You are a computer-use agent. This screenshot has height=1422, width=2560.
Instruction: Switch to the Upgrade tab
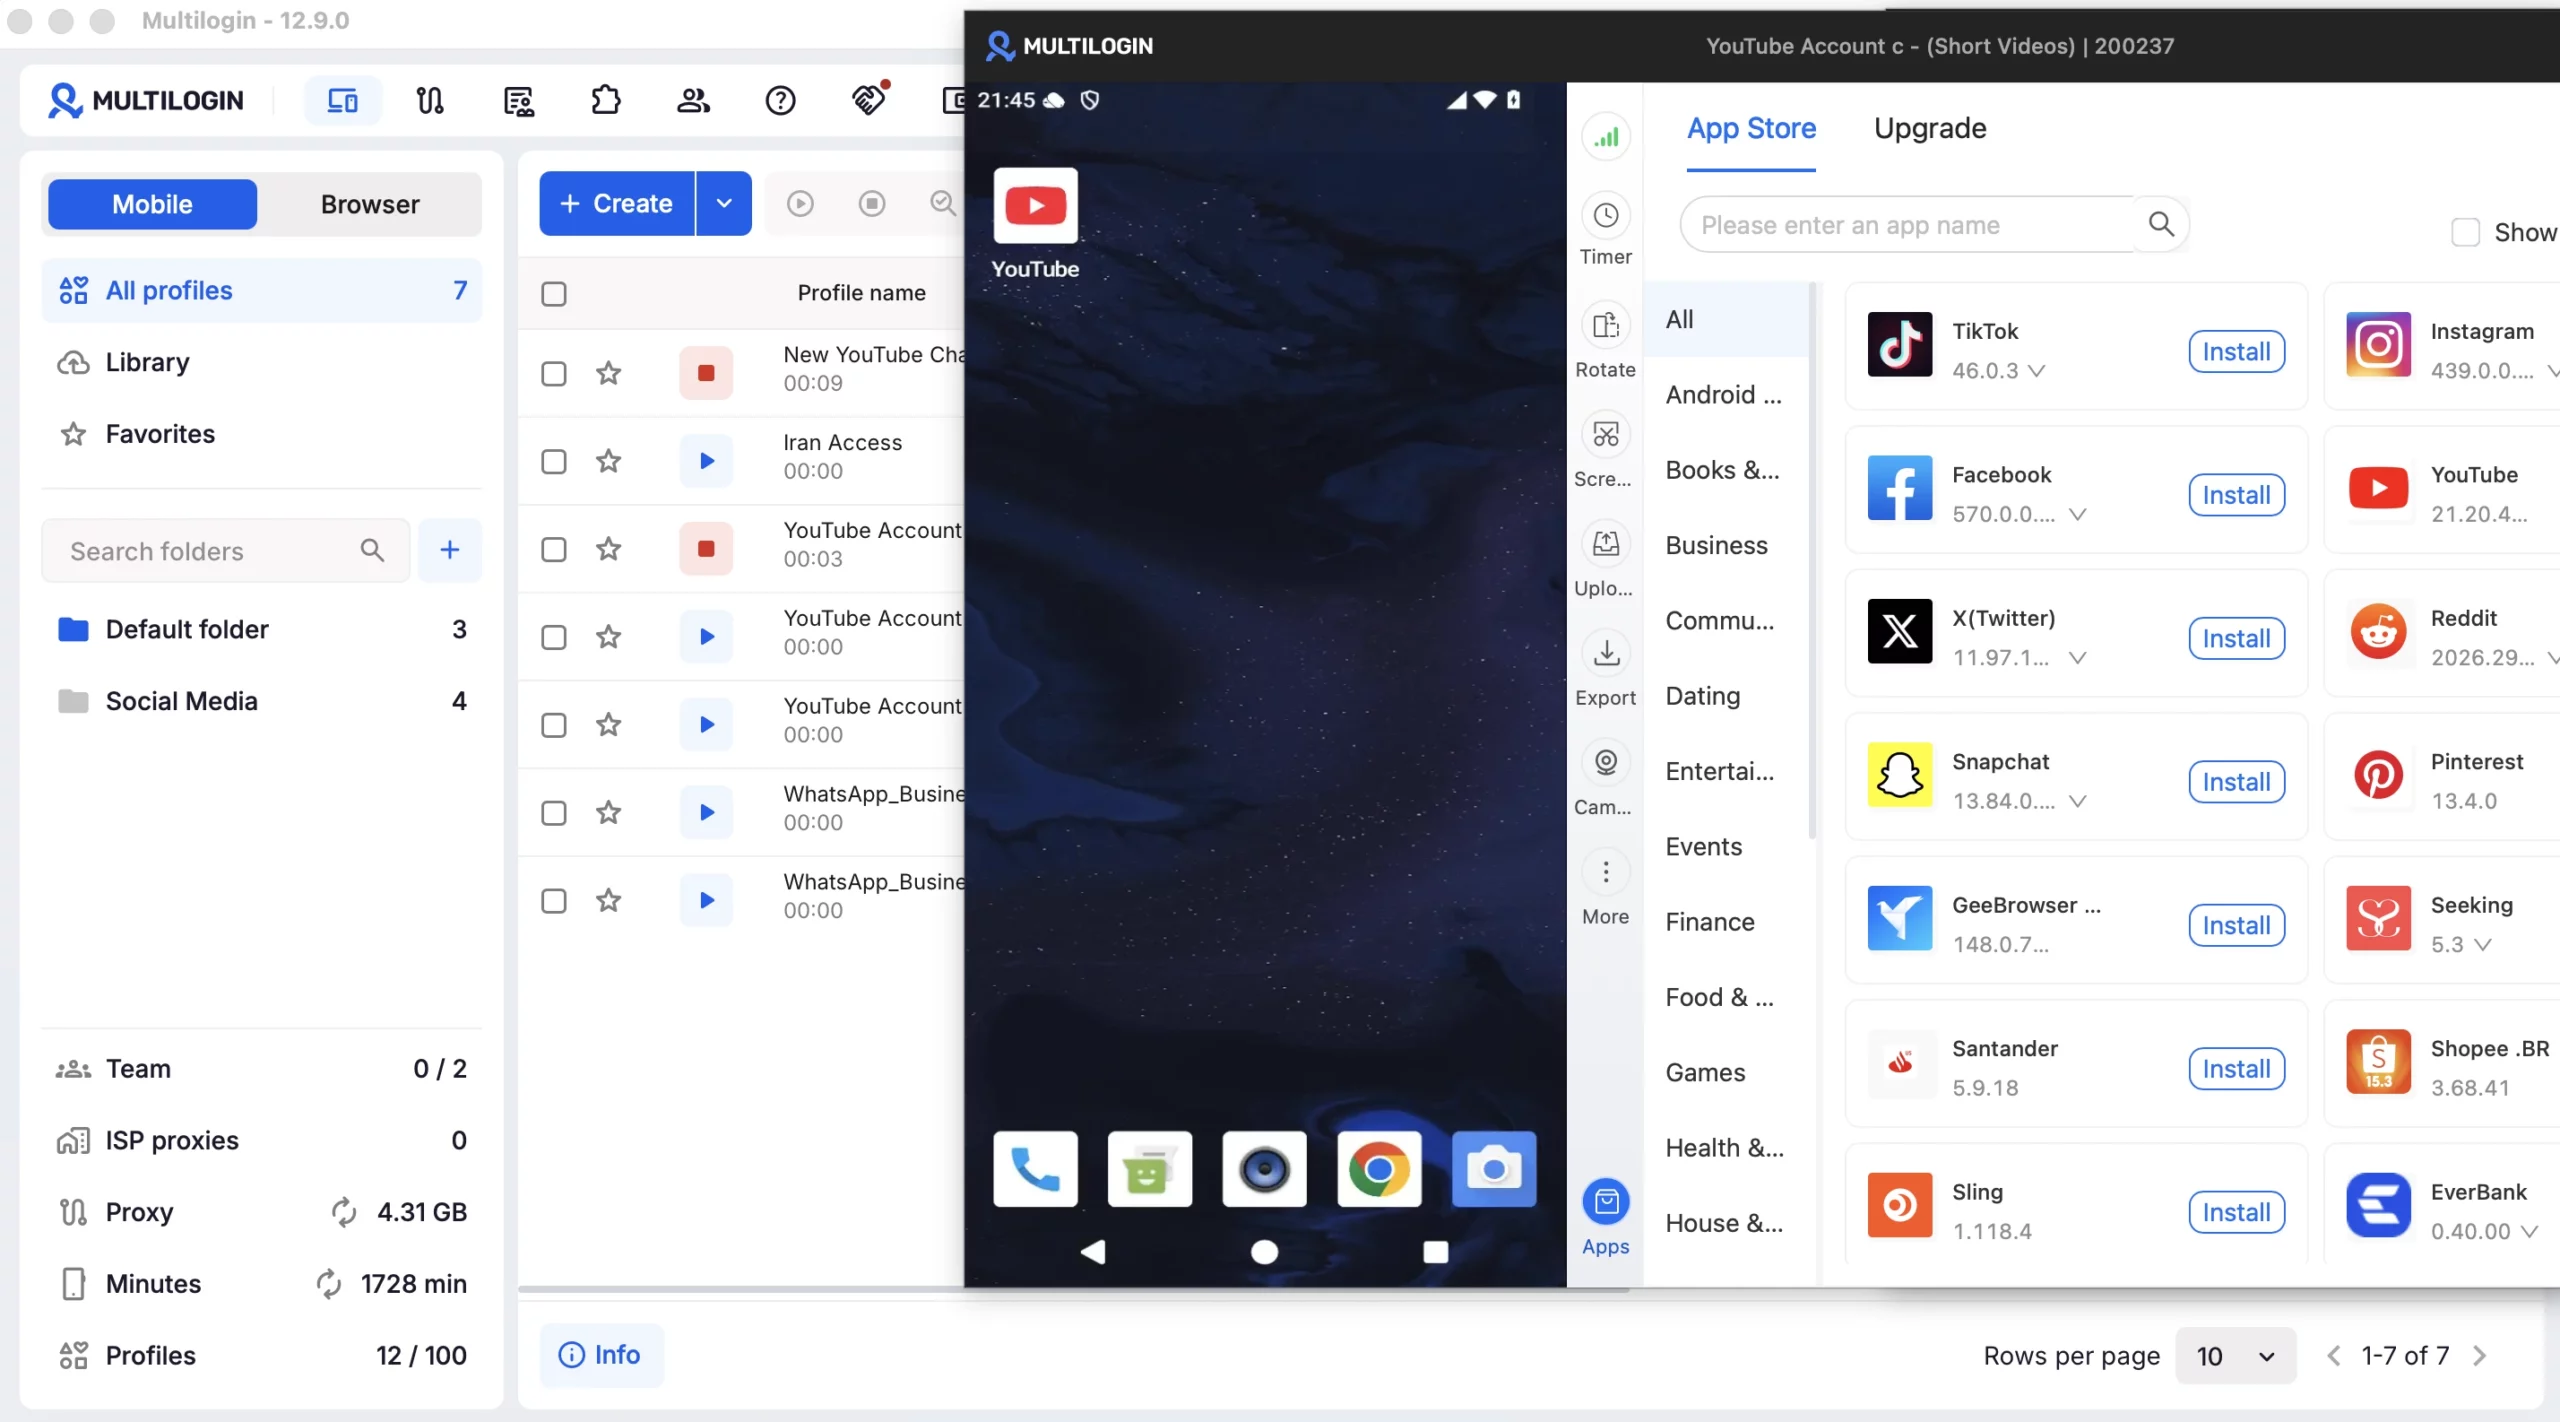1930,128
